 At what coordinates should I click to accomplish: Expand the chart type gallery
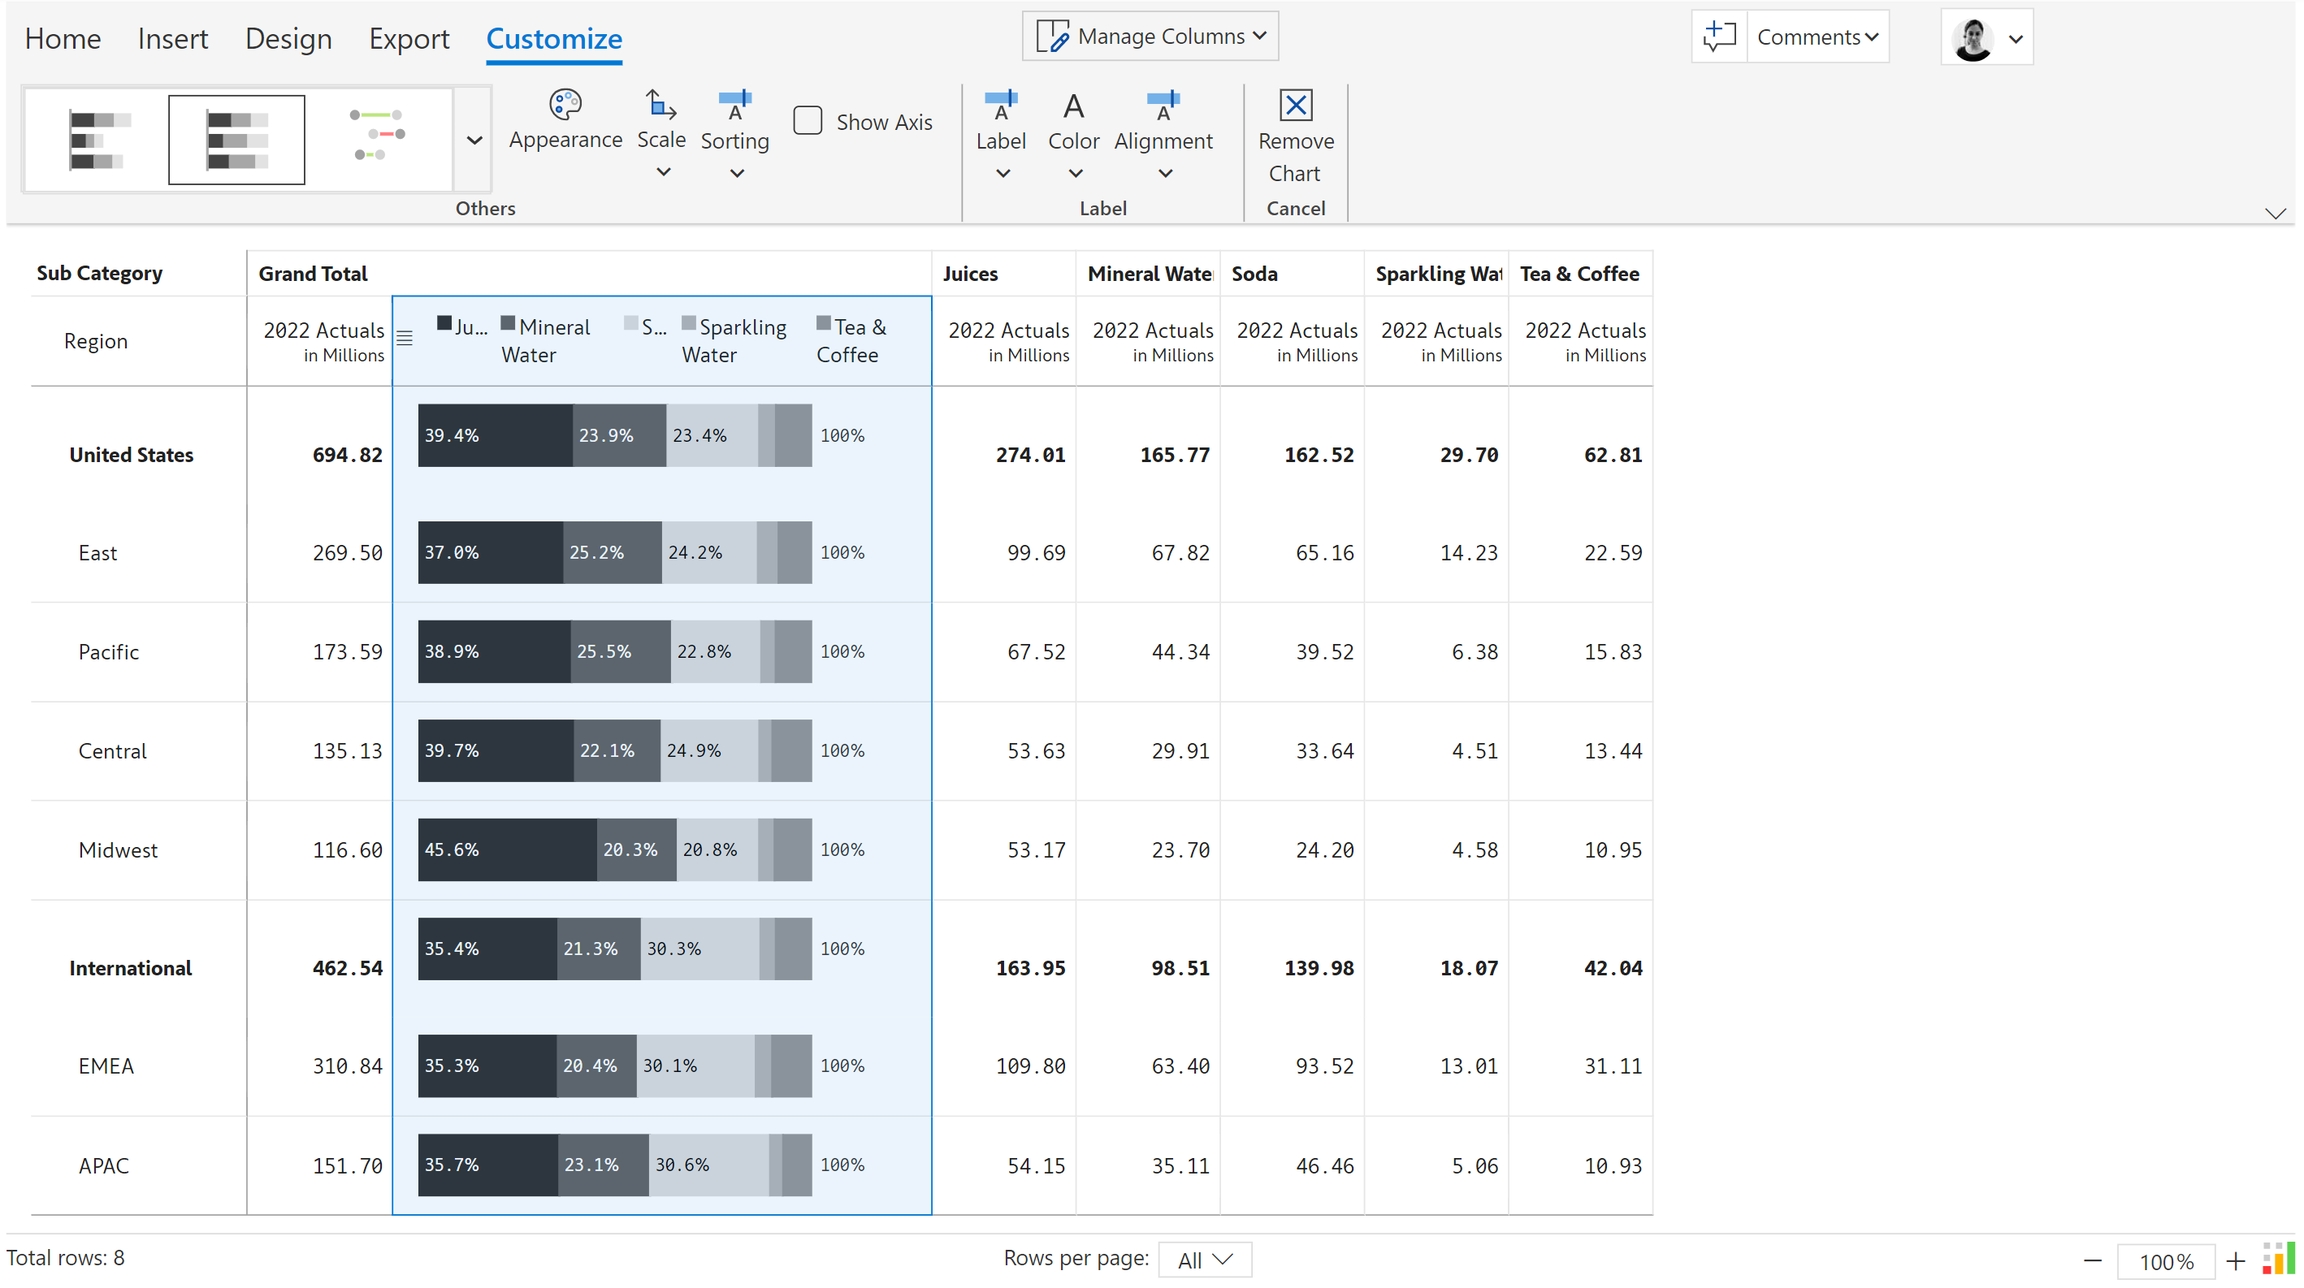[475, 140]
